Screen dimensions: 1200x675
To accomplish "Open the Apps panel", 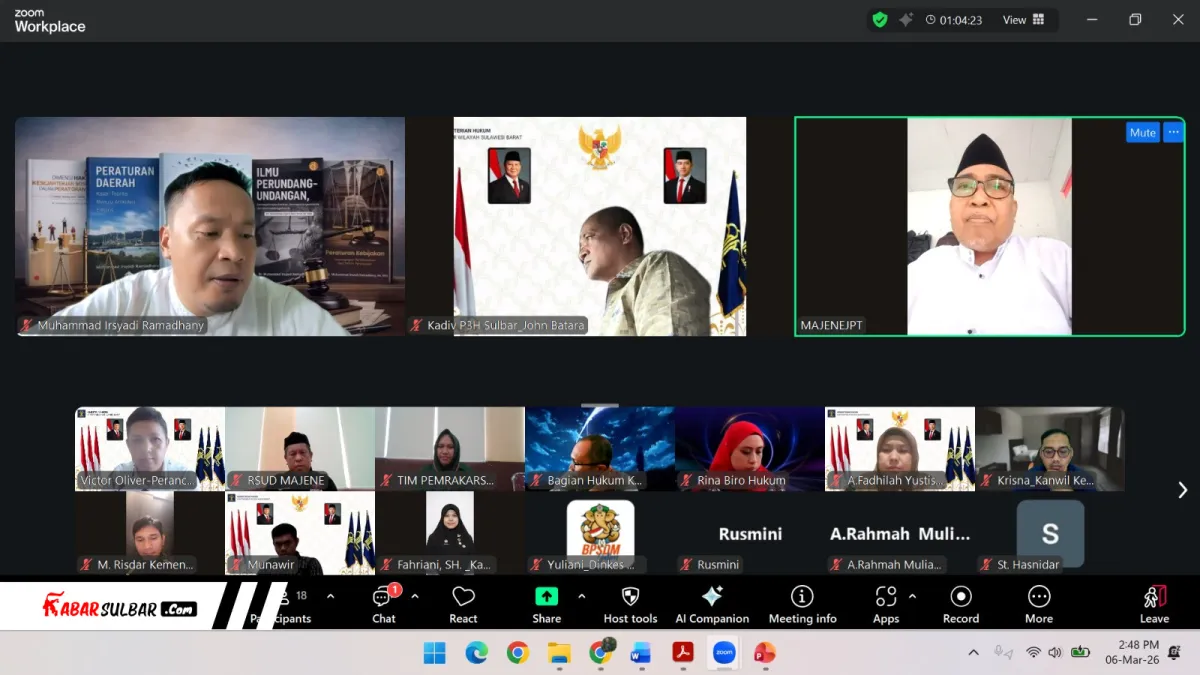I will pyautogui.click(x=886, y=604).
